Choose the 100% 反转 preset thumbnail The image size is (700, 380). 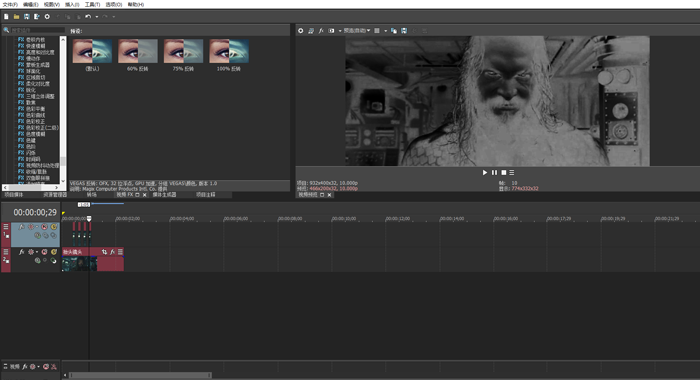click(229, 51)
